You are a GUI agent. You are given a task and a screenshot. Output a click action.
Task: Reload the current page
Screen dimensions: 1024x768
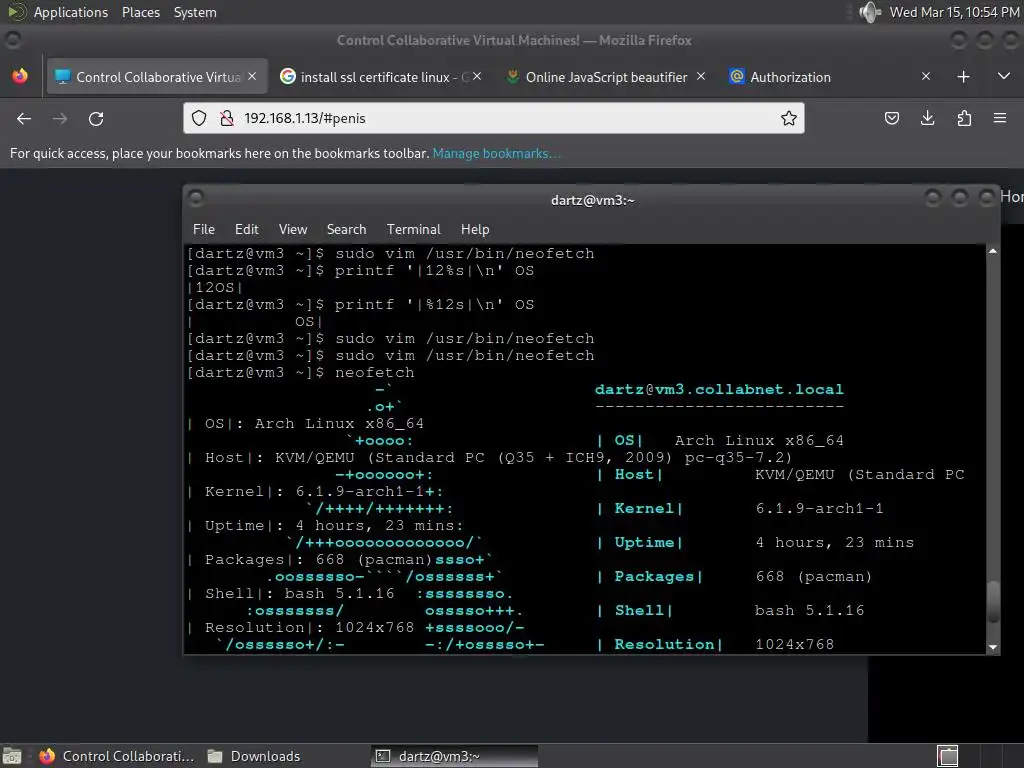(96, 118)
